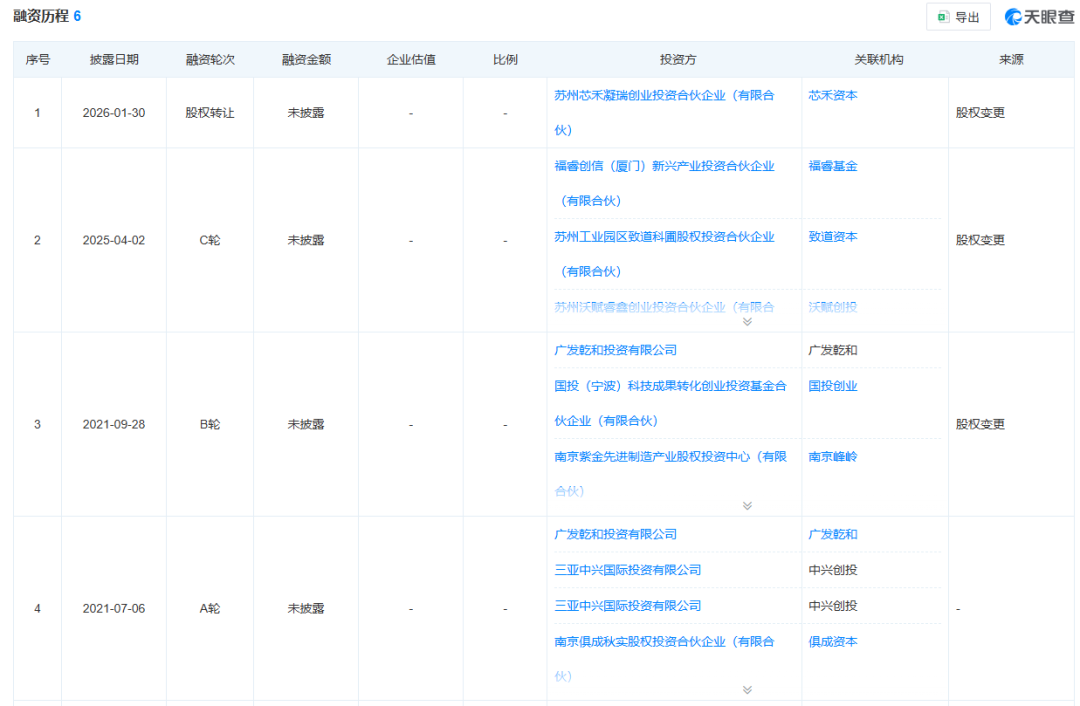The height and width of the screenshot is (706, 1080).
Task: Click the 融资金额 column header
Action: point(306,59)
